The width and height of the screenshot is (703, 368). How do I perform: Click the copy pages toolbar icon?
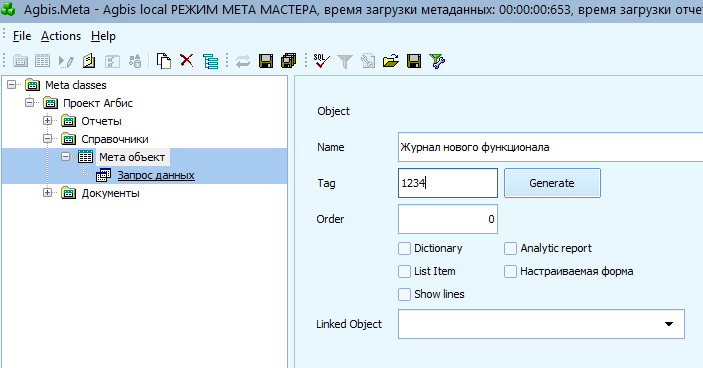tap(164, 61)
